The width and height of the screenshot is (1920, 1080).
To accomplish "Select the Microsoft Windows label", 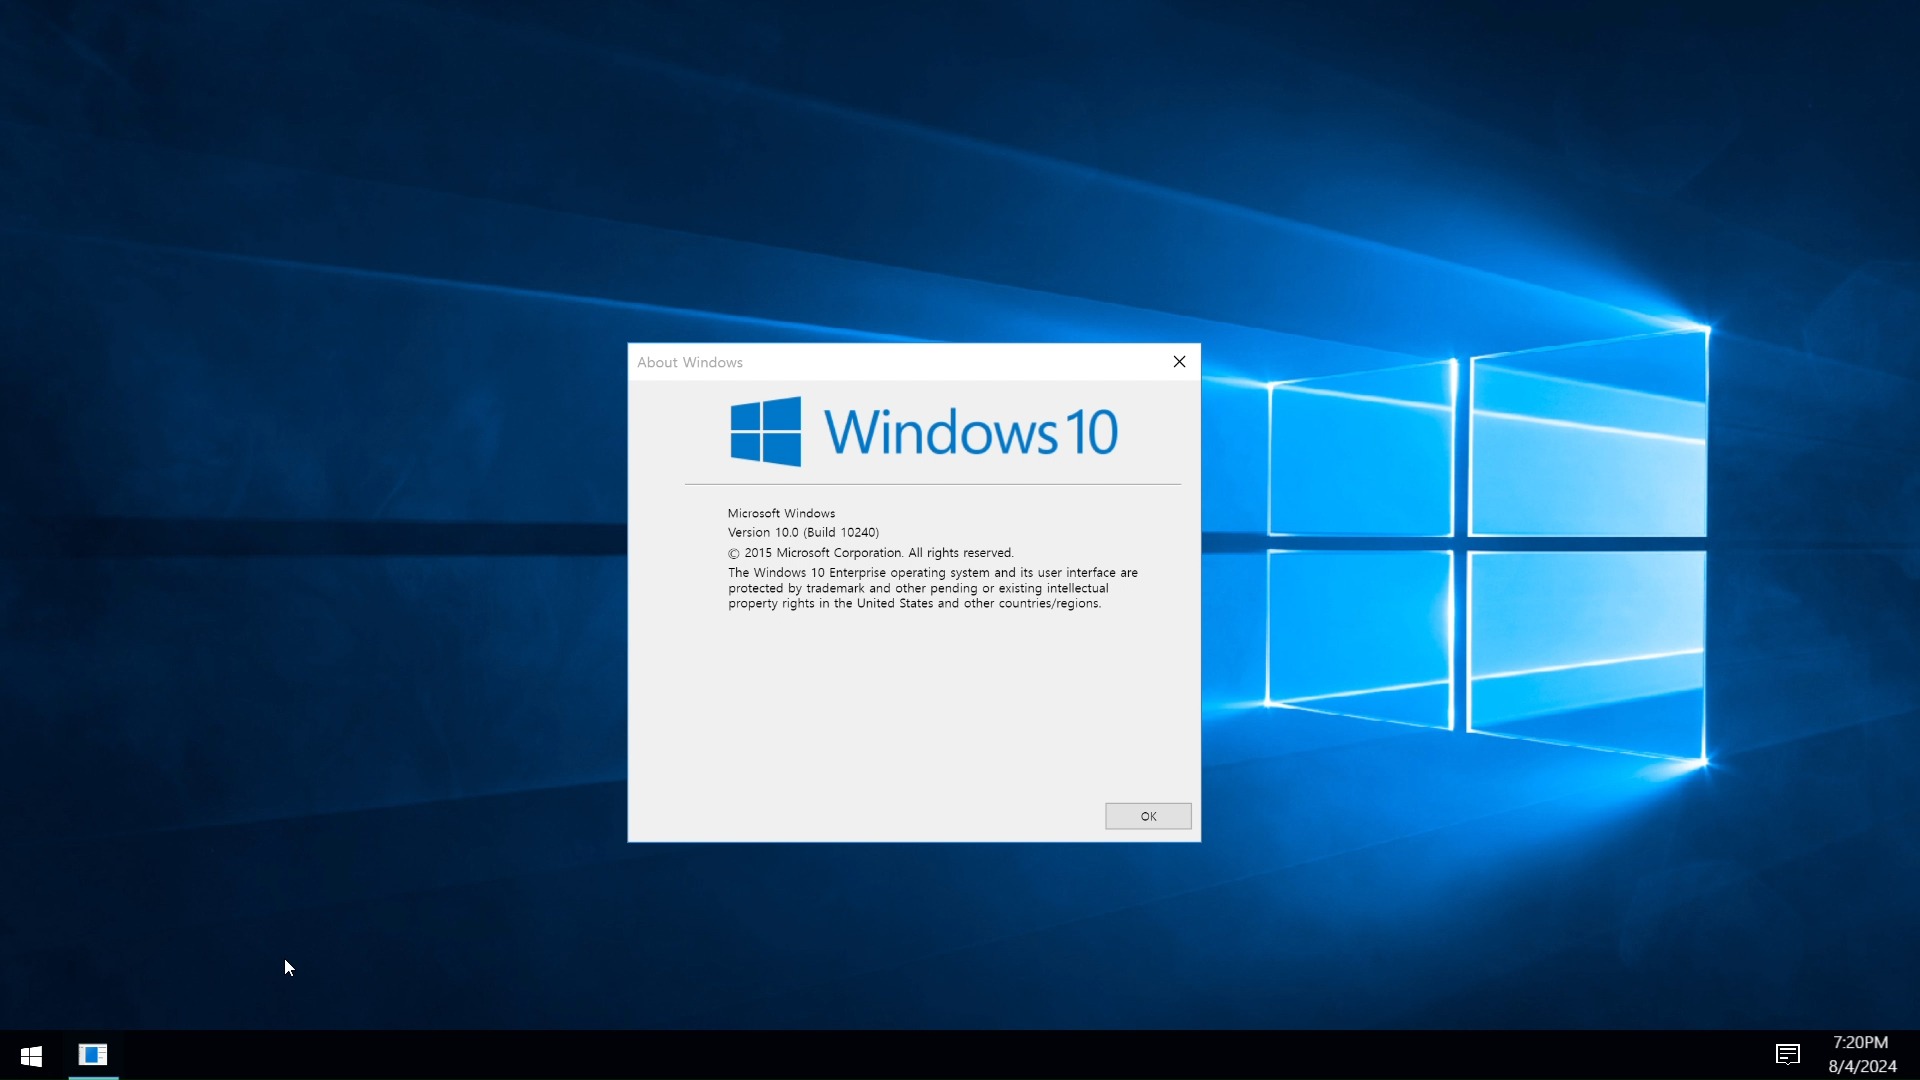I will (x=781, y=513).
